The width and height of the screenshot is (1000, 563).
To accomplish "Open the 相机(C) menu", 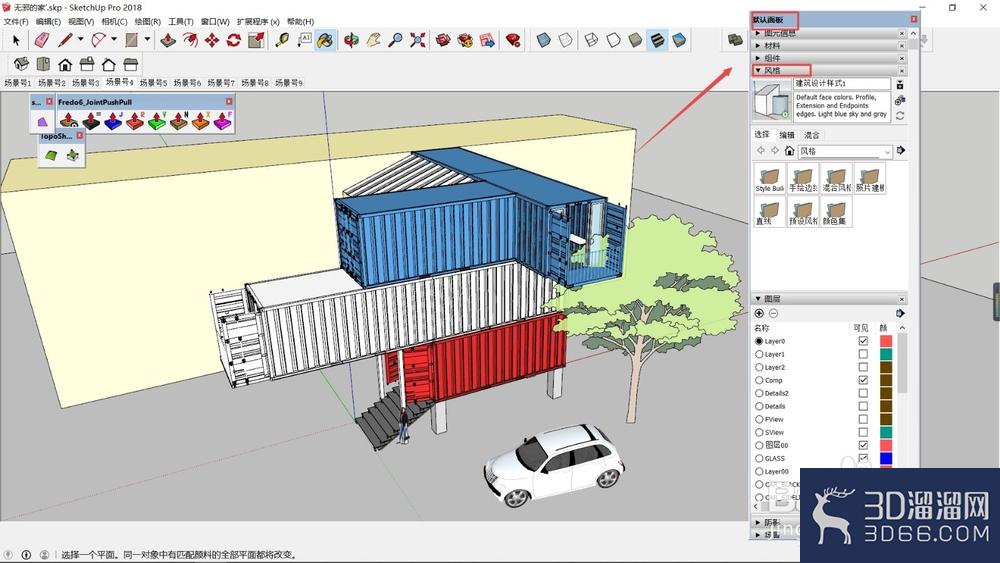I will click(x=114, y=22).
